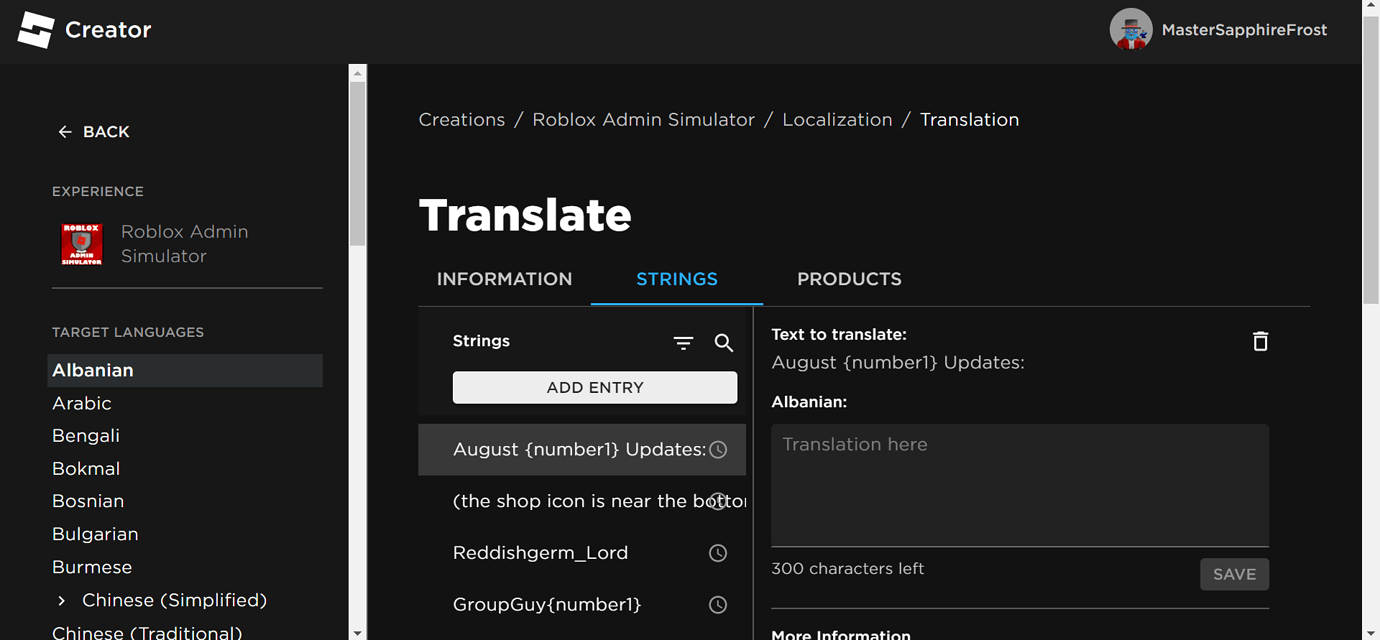
Task: Open the Creations breadcrumb link
Action: click(462, 120)
